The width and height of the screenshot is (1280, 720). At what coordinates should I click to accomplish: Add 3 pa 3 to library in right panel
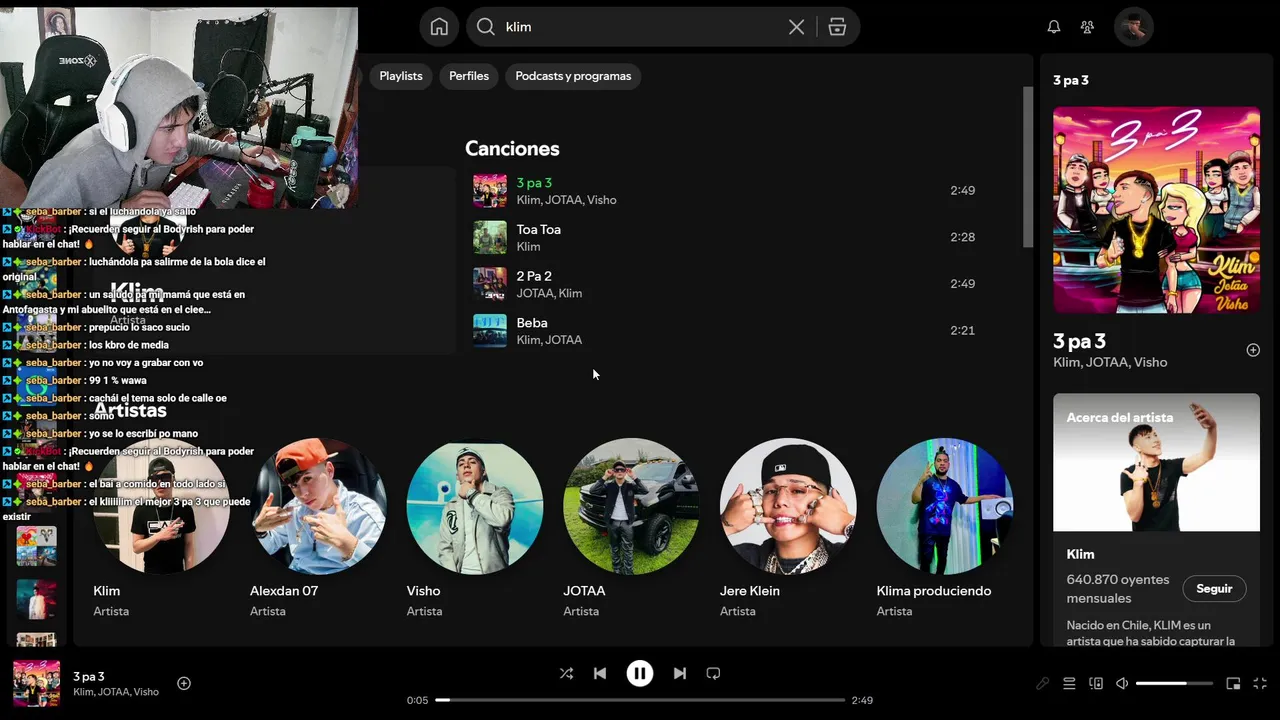point(1253,350)
